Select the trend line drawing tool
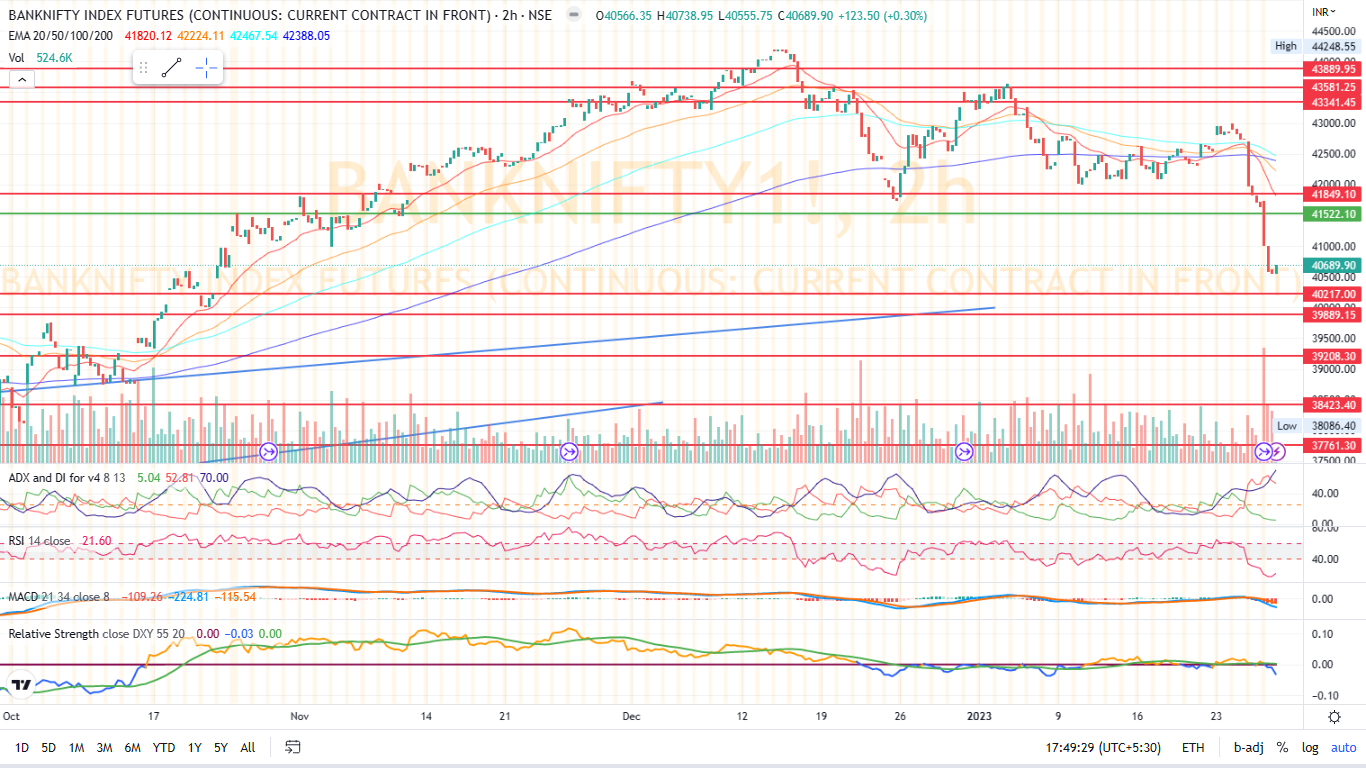Image resolution: width=1366 pixels, height=768 pixels. point(172,68)
